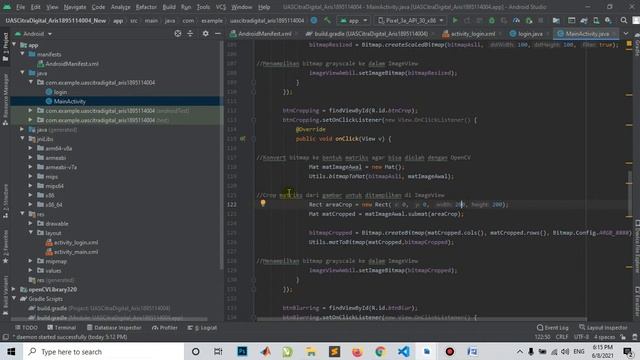This screenshot has height=360, width=640.
Task: Open the File menu
Action: (20, 7)
